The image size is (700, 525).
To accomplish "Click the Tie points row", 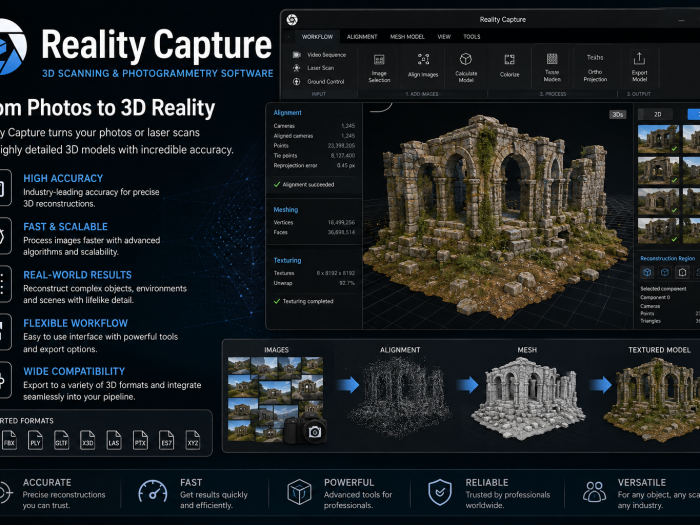I will click(314, 155).
